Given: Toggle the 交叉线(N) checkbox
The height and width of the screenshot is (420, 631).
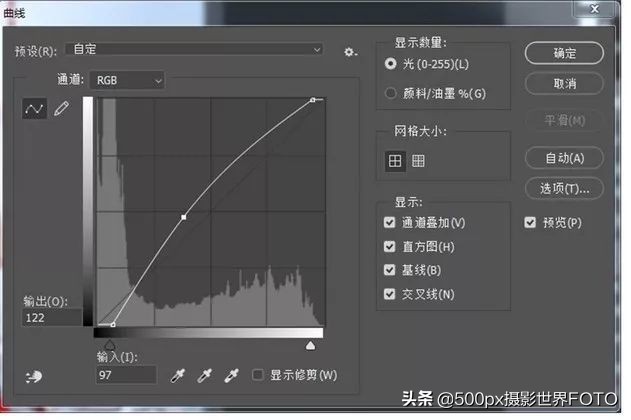Looking at the screenshot, I should (389, 294).
